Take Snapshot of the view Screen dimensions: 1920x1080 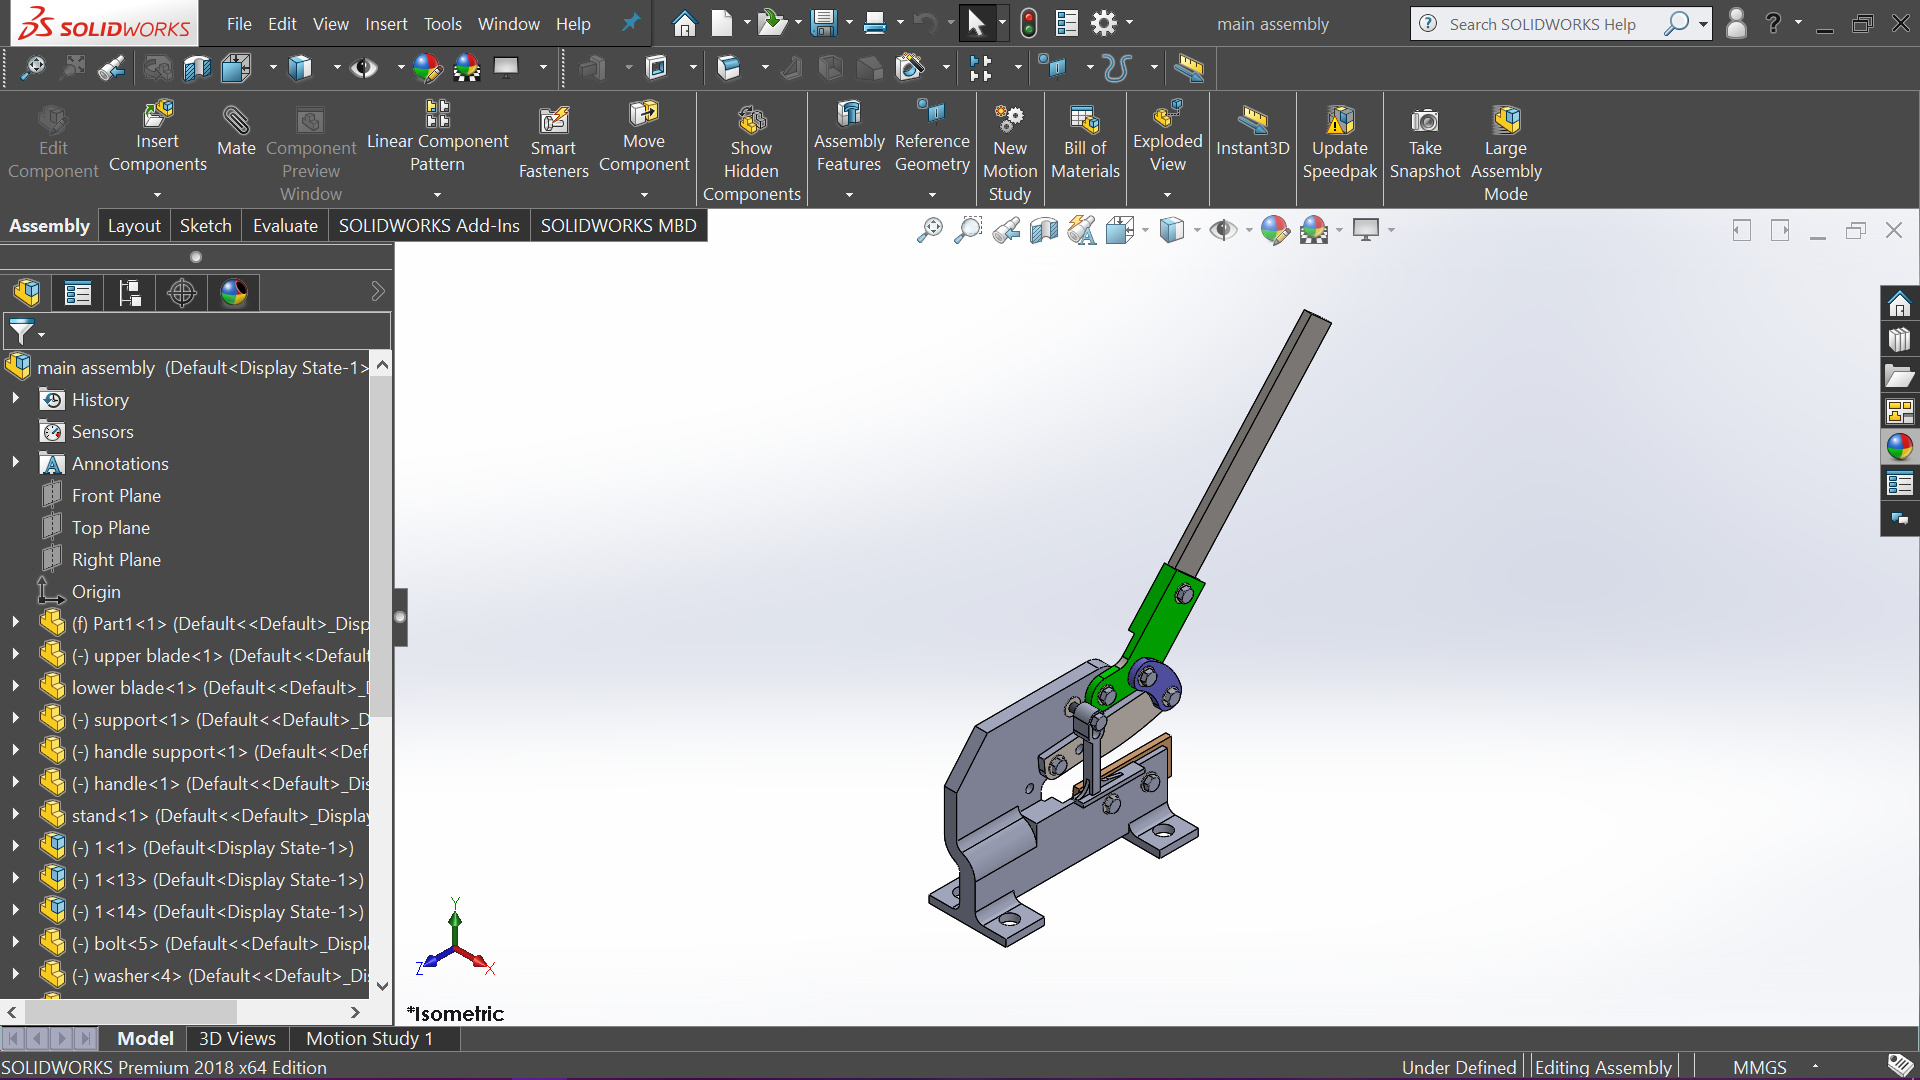[1425, 143]
